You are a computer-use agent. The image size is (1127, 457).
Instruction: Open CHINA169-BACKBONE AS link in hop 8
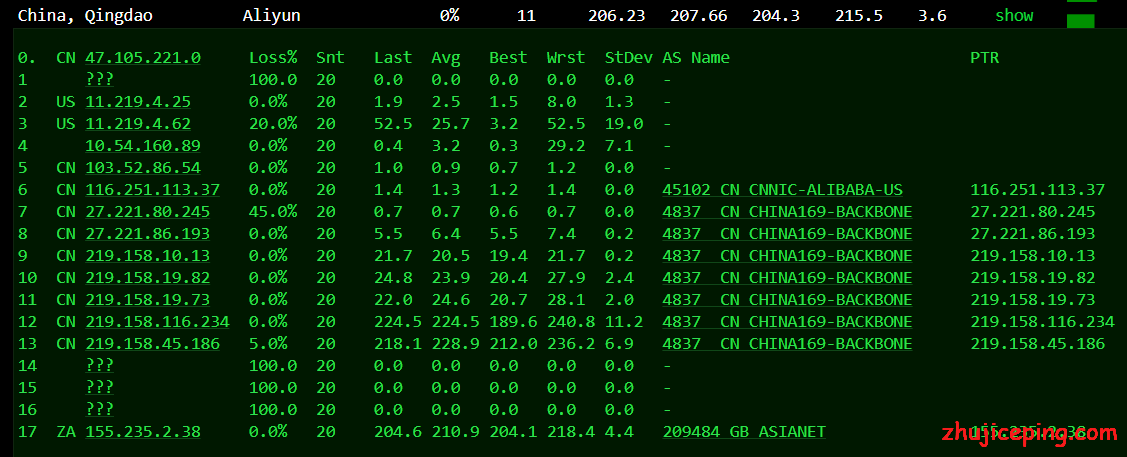coord(787,234)
